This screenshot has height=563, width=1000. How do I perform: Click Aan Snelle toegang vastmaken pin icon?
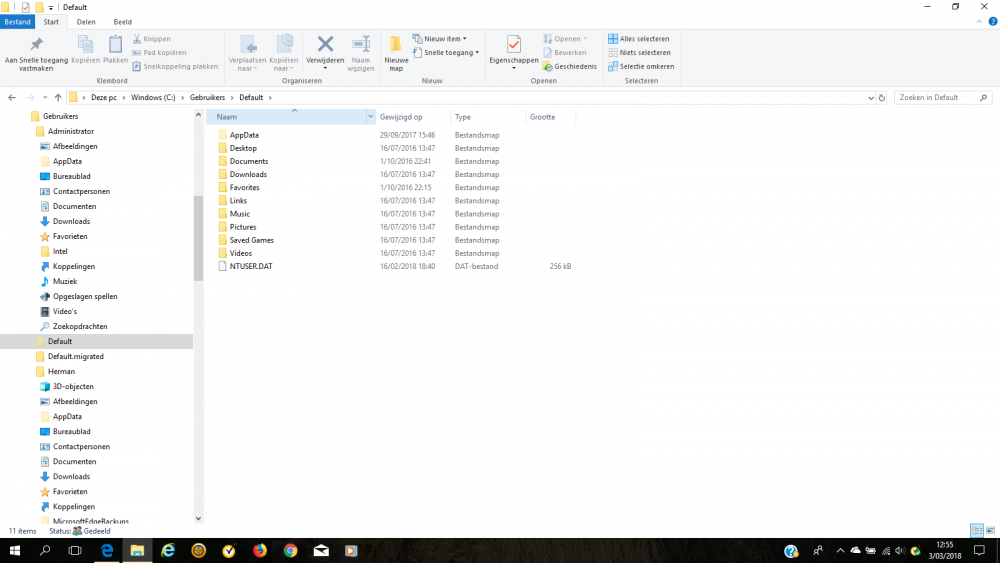coord(36,46)
